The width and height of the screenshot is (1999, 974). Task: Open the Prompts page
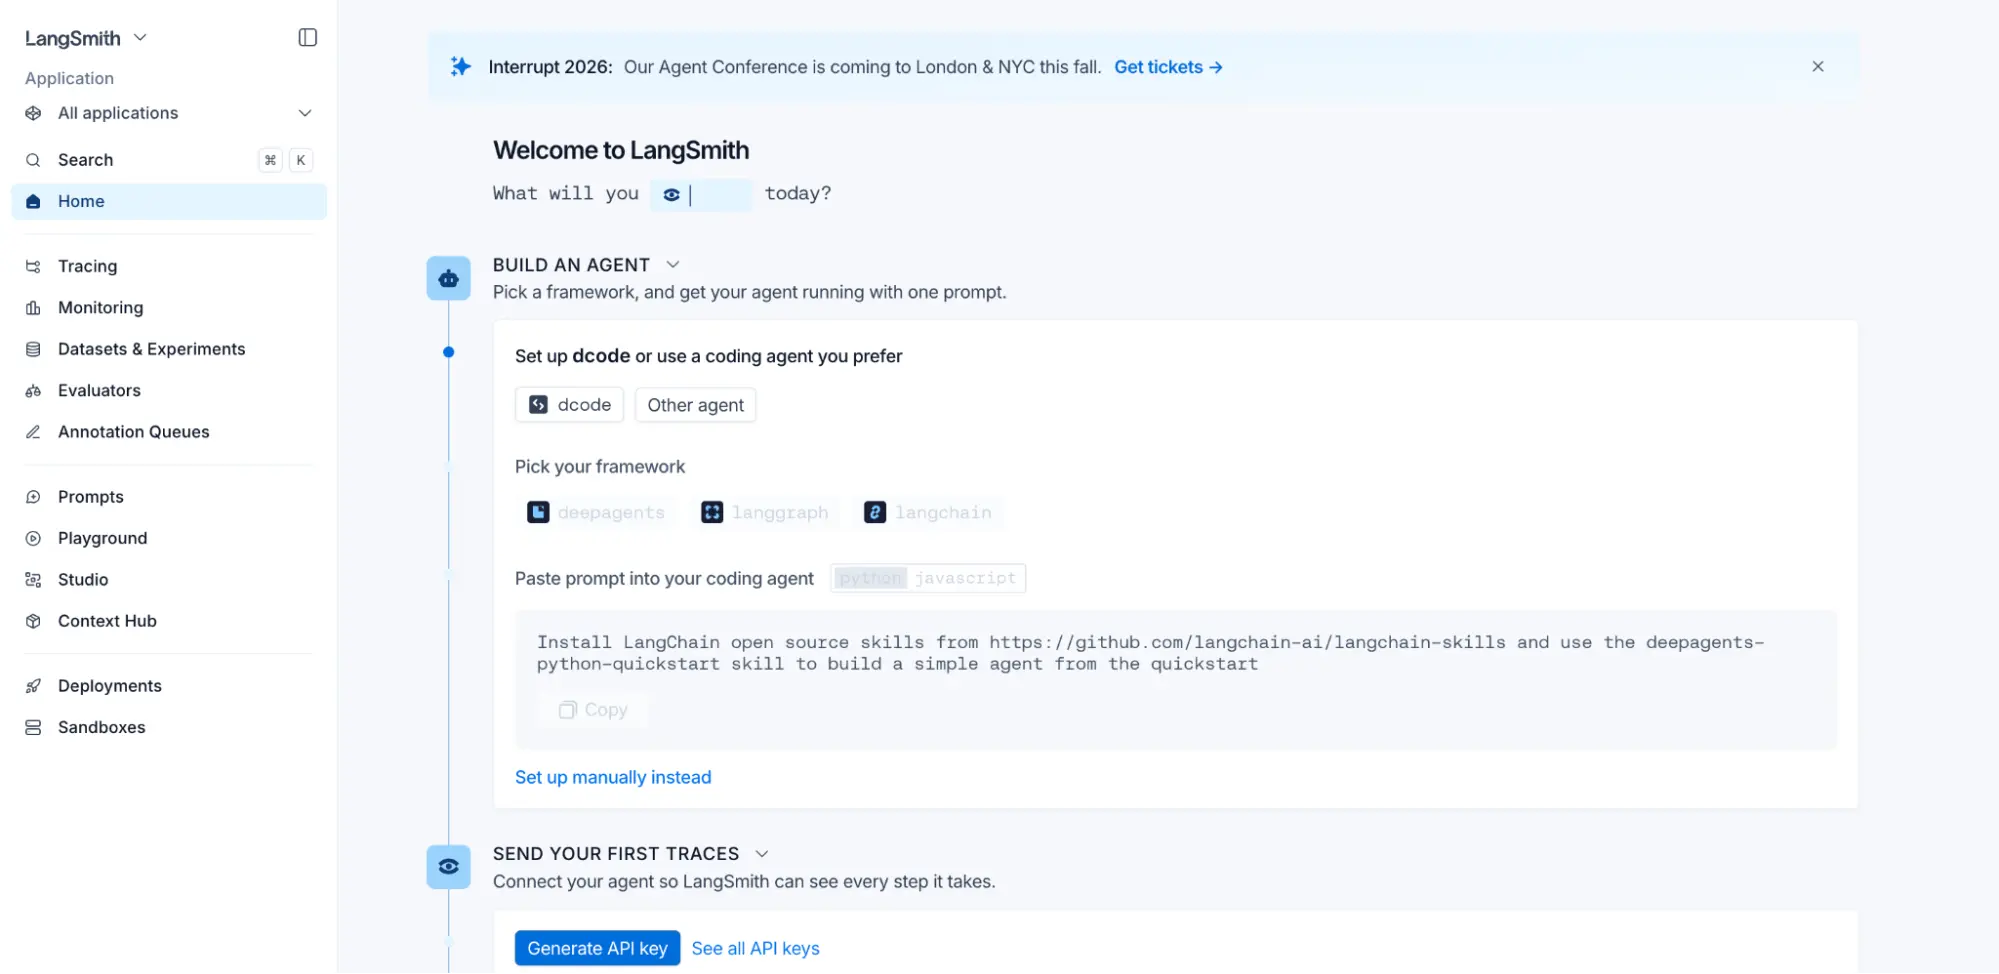point(169,497)
